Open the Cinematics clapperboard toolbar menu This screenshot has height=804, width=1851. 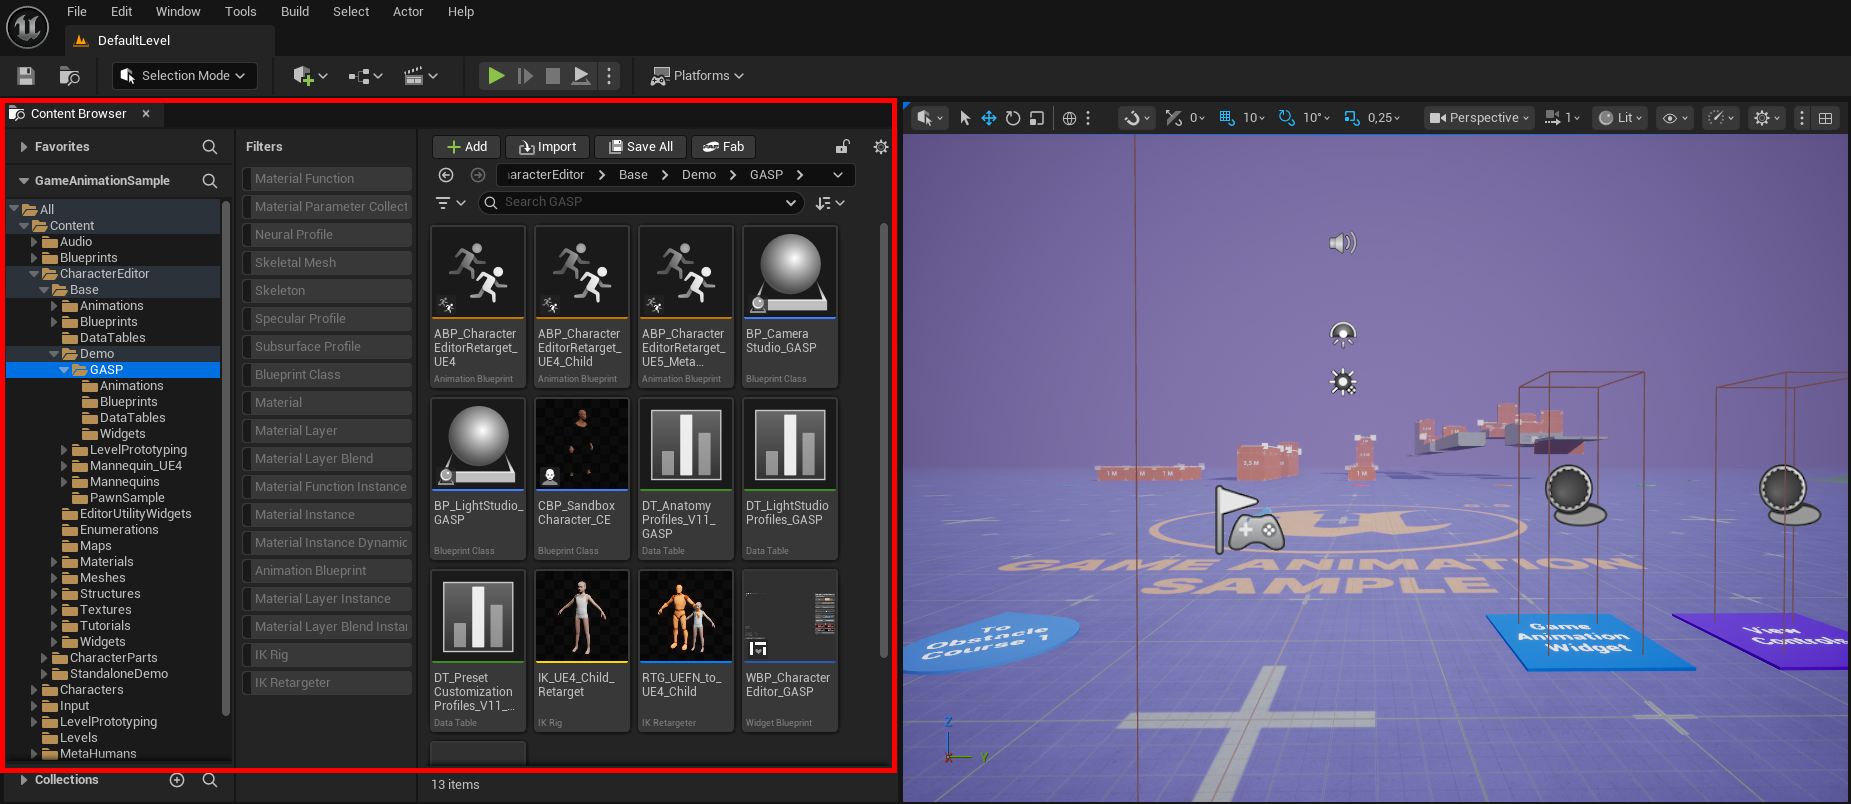click(420, 76)
